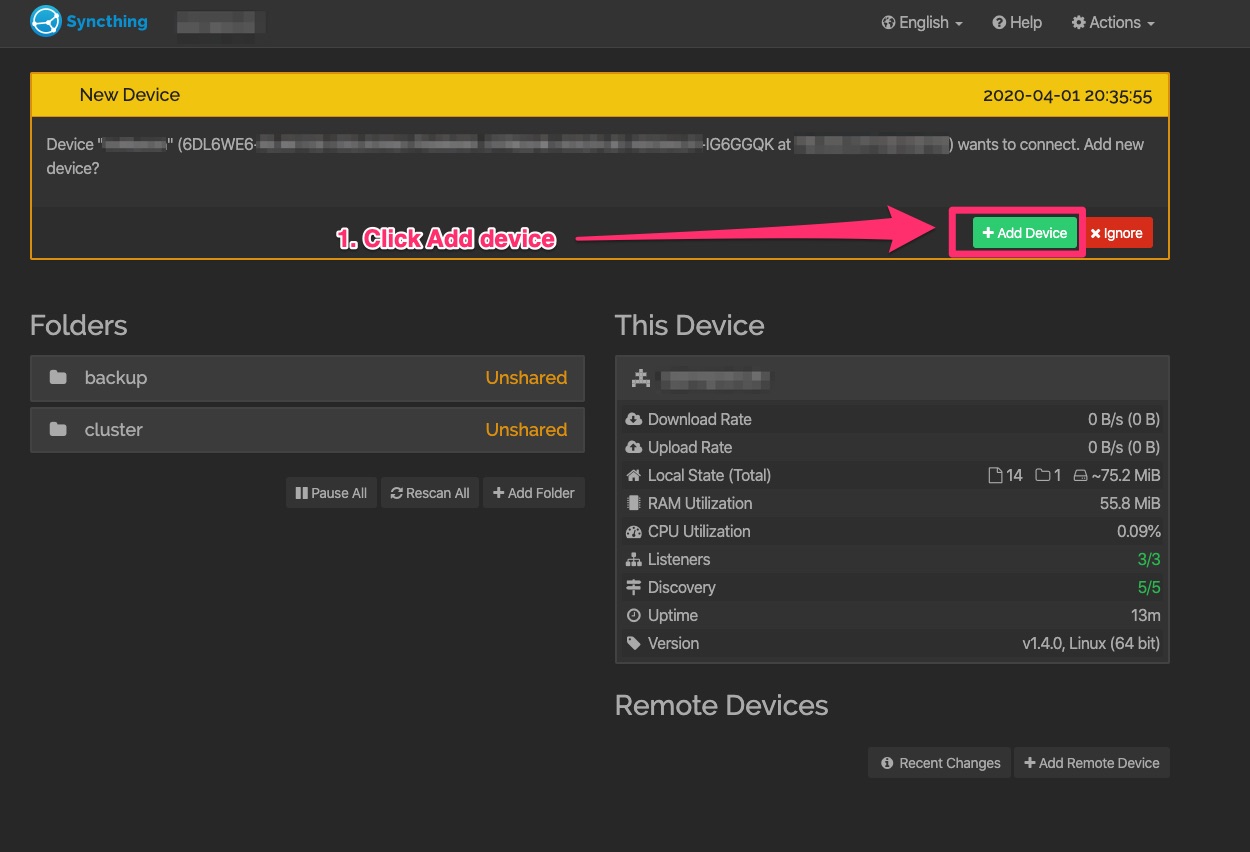
Task: Open the English language dropdown
Action: 922,23
